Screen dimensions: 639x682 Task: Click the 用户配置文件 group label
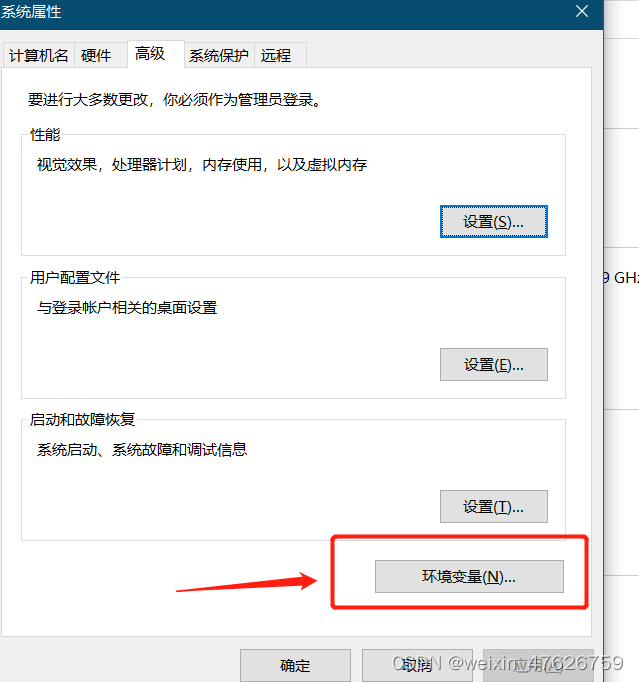[x=75, y=277]
